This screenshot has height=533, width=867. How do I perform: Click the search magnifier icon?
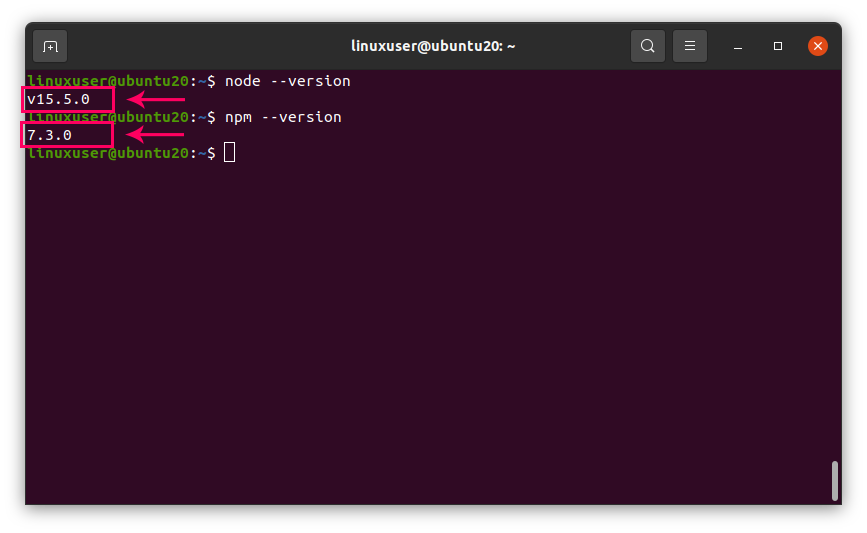(x=648, y=46)
